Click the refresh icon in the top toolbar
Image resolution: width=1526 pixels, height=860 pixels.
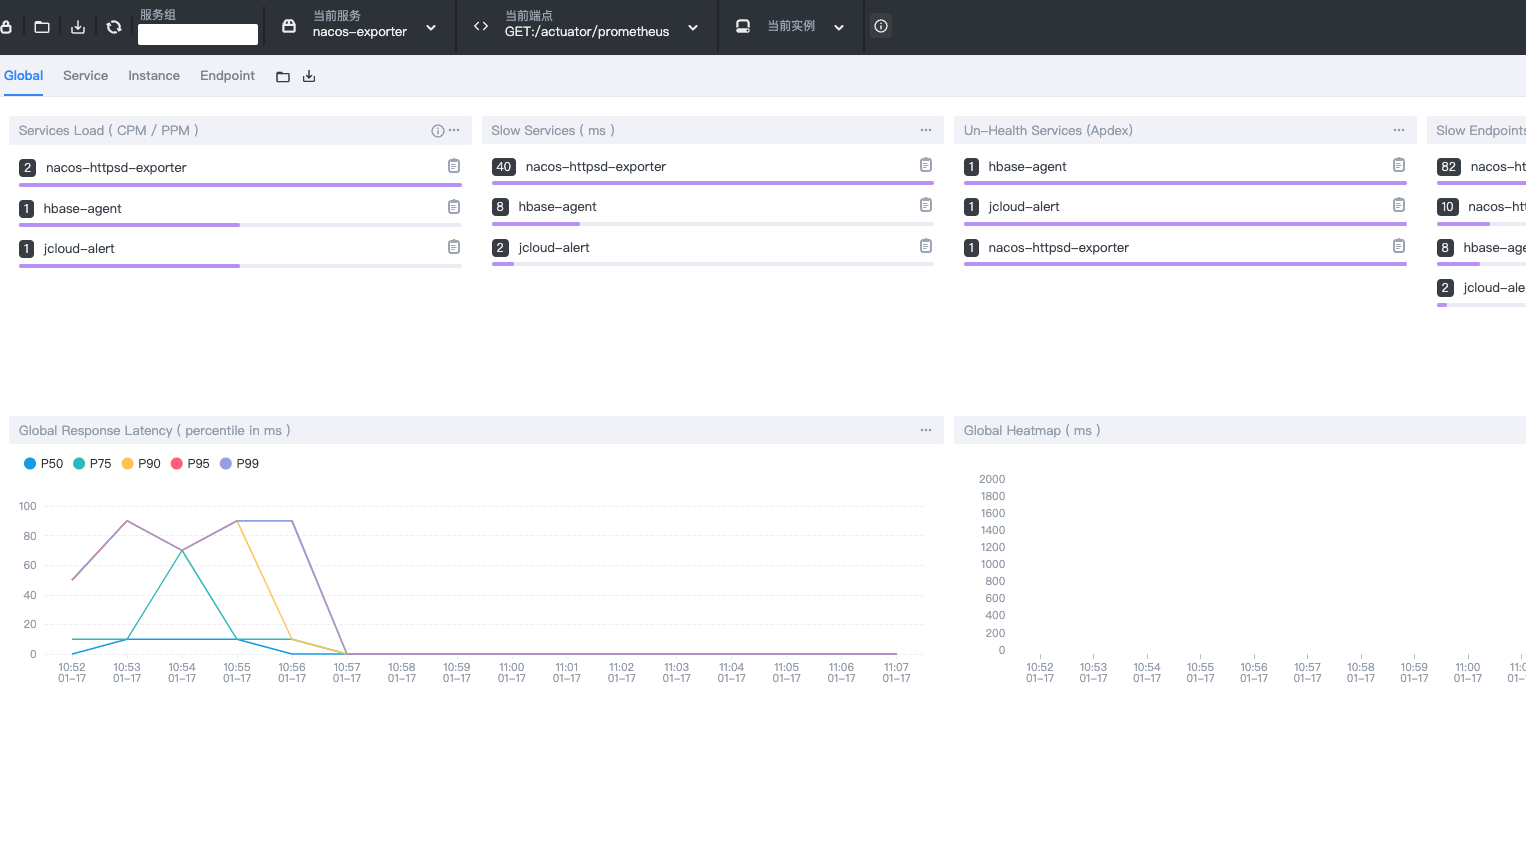click(x=114, y=27)
